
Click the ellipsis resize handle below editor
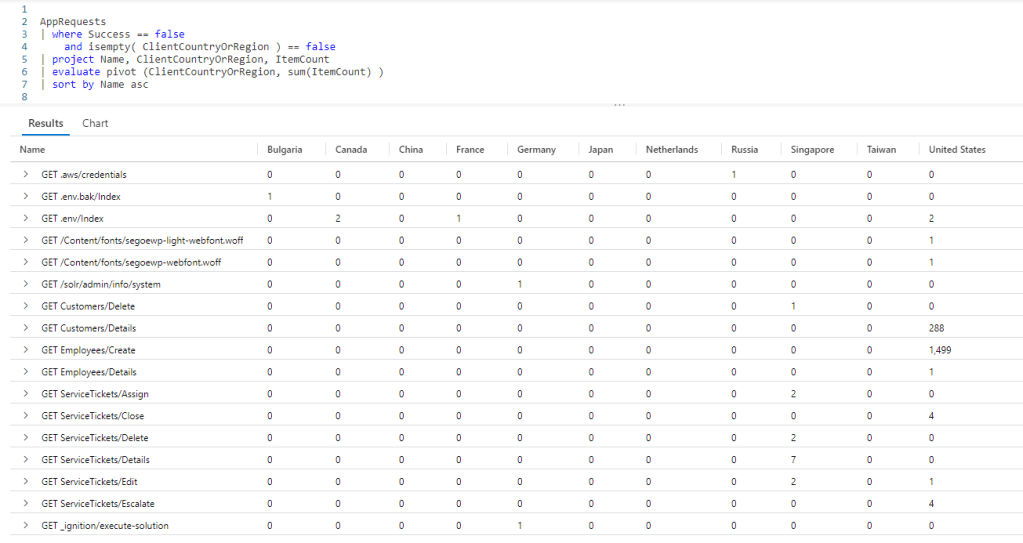(x=620, y=104)
